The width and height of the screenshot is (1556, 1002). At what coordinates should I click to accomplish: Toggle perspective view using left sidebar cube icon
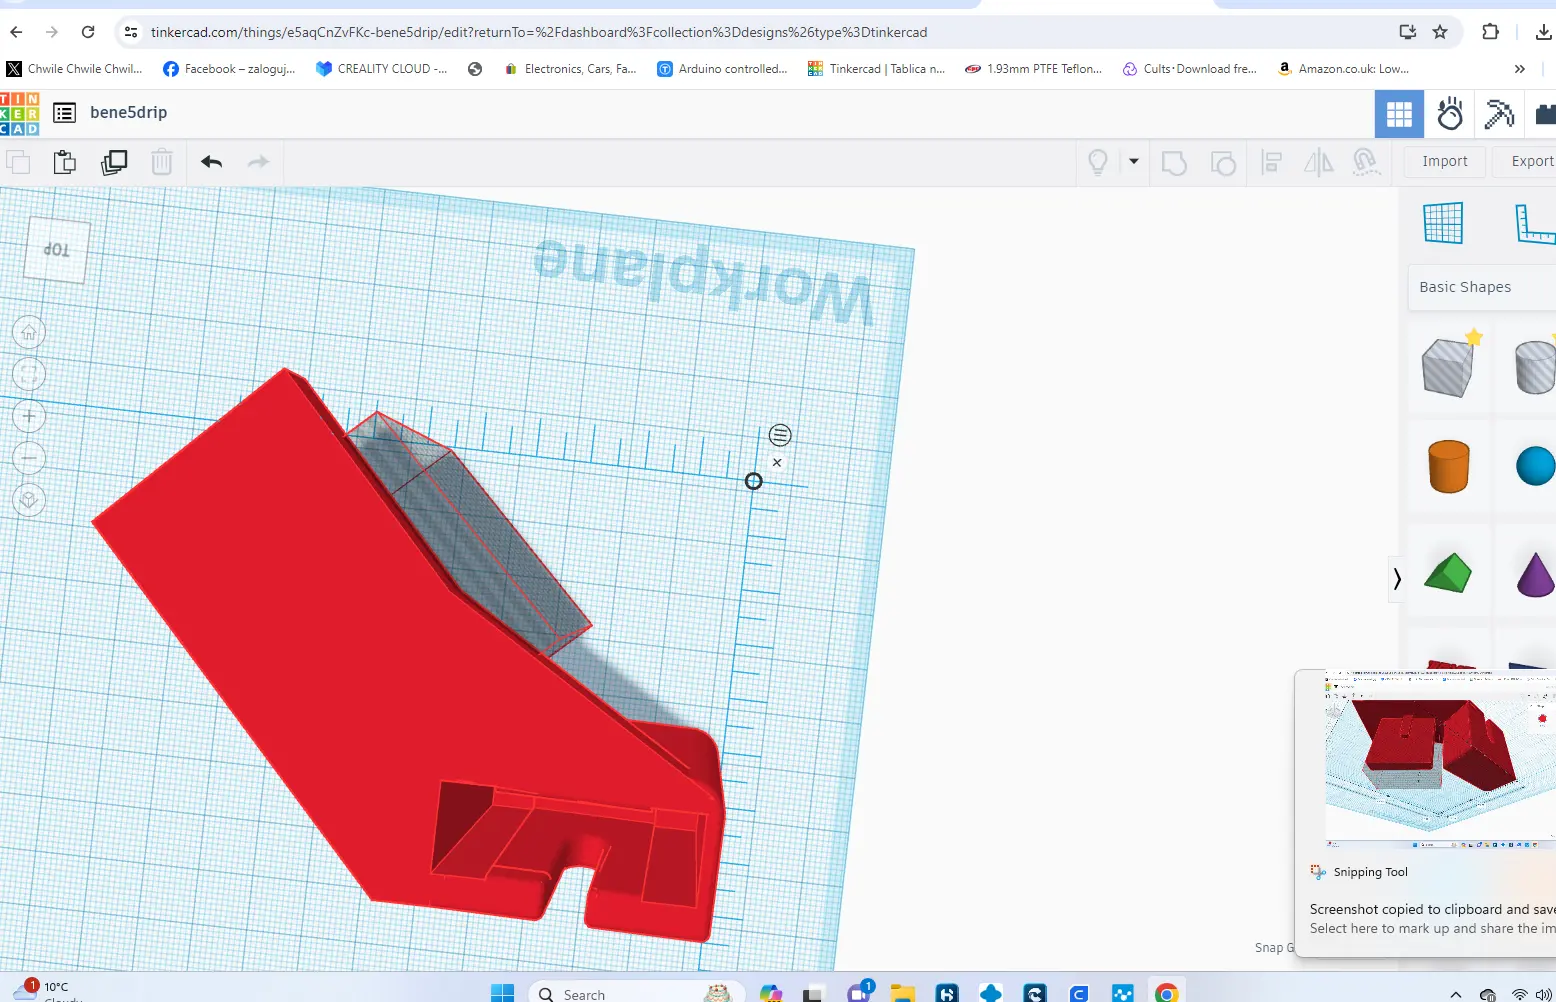(x=29, y=500)
